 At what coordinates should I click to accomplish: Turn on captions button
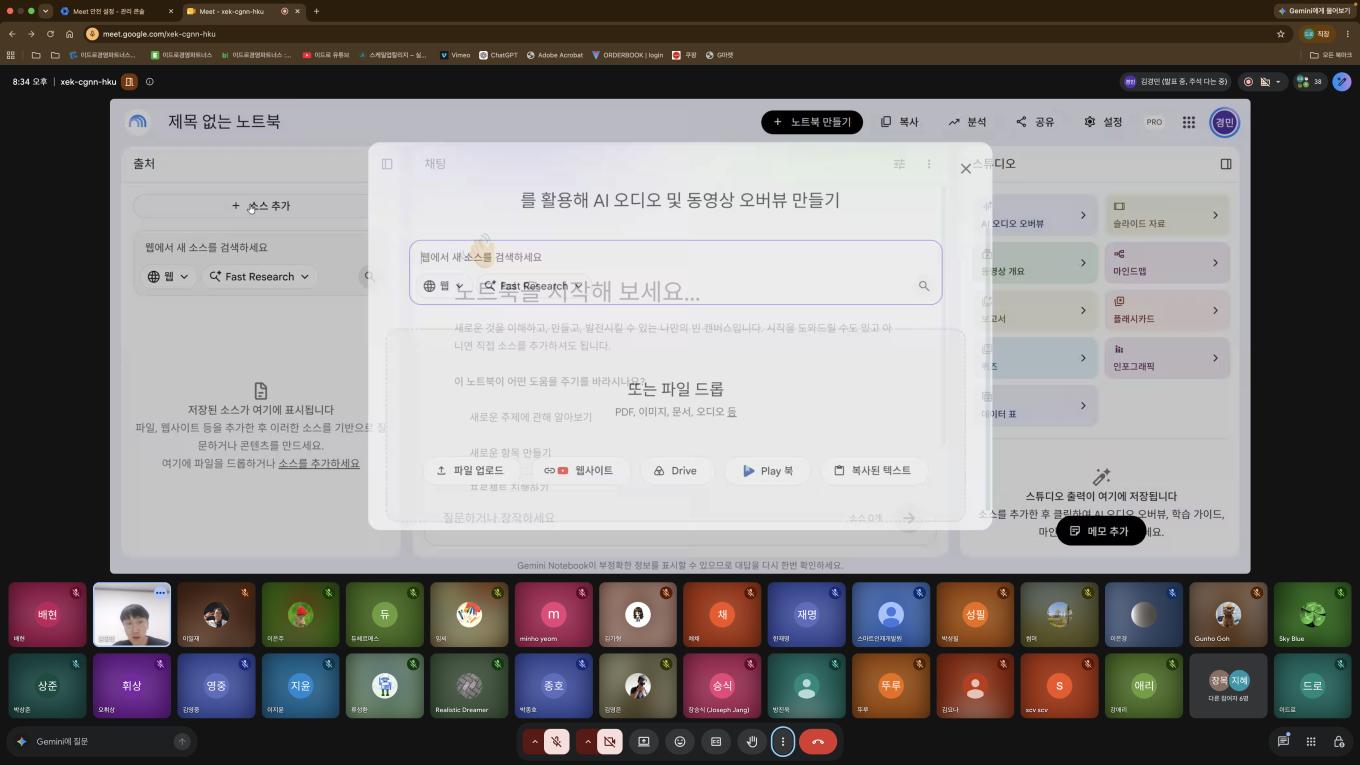[716, 741]
